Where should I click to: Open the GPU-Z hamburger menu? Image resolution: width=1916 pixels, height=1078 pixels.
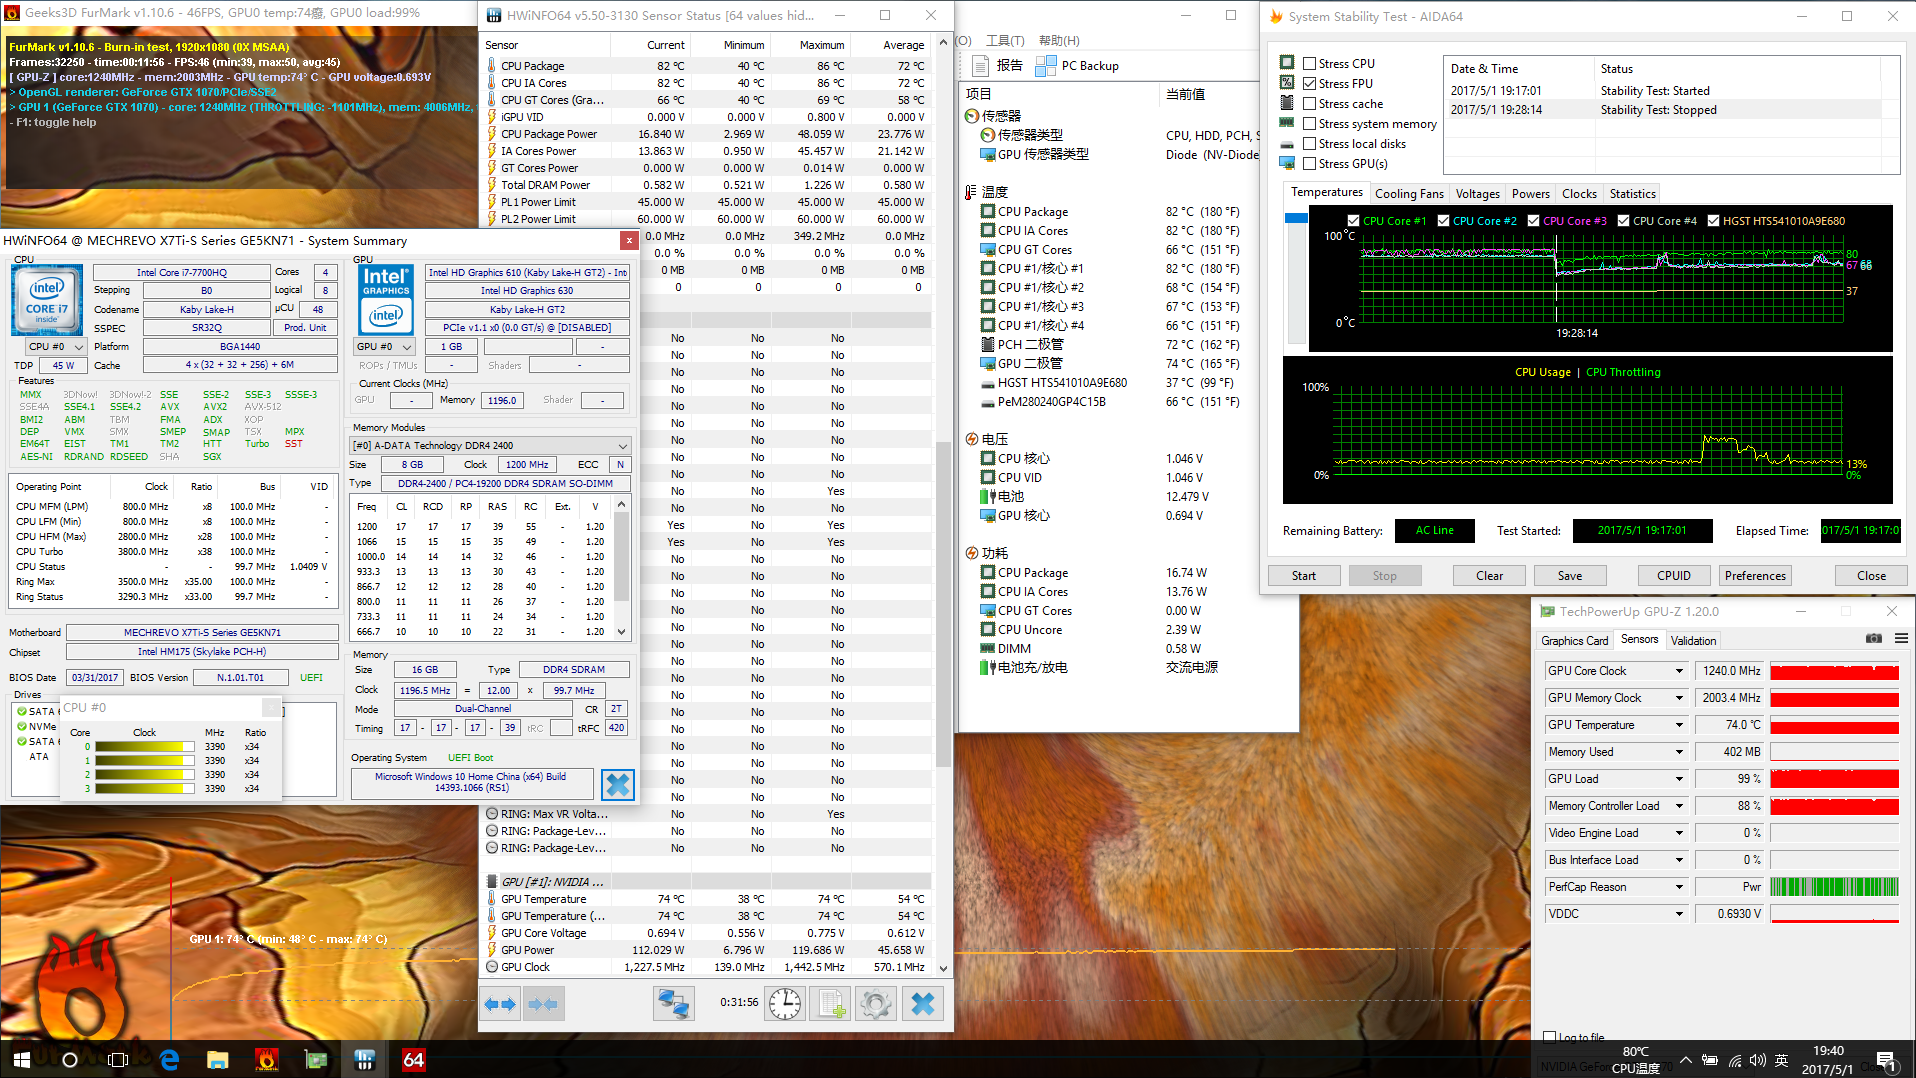coord(1901,639)
